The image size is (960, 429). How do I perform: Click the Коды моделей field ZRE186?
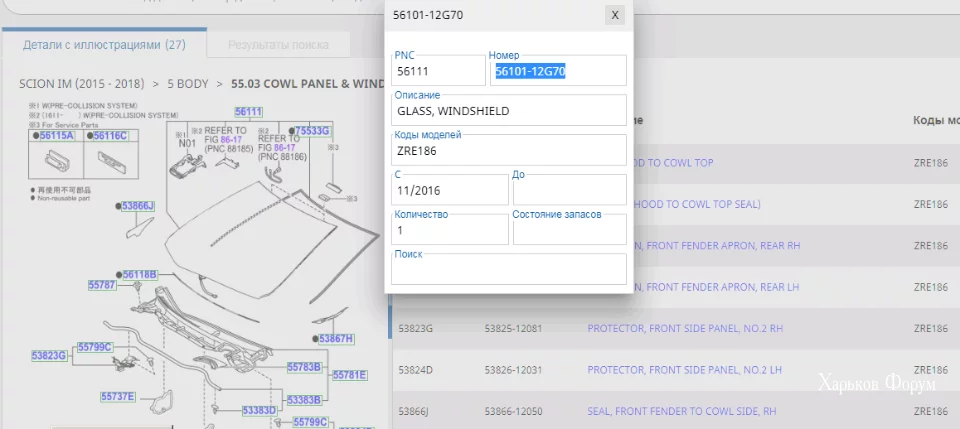509,150
